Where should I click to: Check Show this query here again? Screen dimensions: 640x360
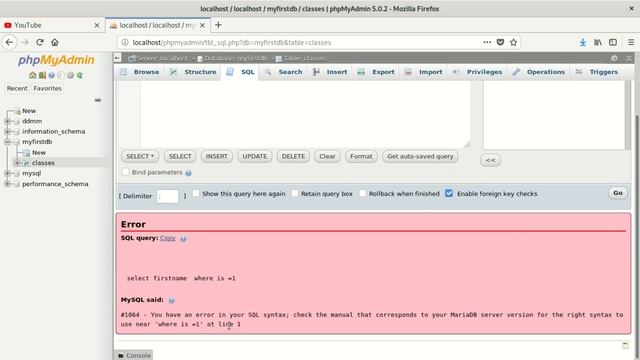[x=196, y=193]
